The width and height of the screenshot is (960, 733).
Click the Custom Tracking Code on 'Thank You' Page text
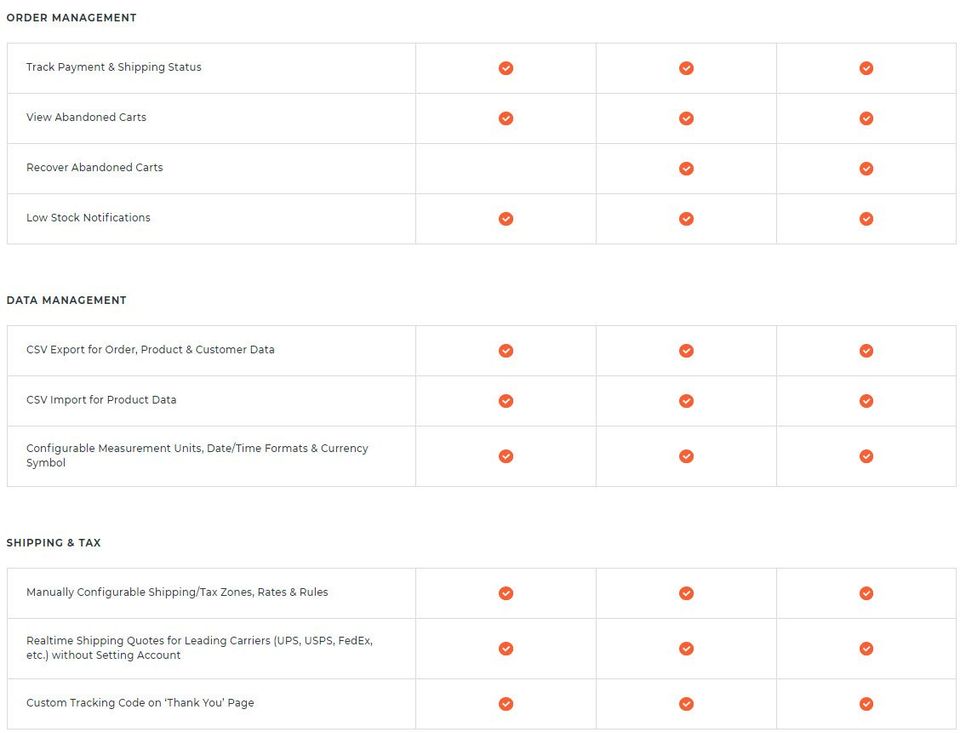(140, 703)
